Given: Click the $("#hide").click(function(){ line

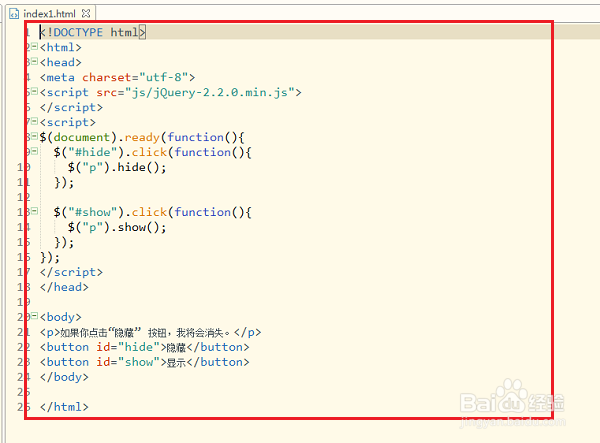Looking at the screenshot, I should pos(152,152).
